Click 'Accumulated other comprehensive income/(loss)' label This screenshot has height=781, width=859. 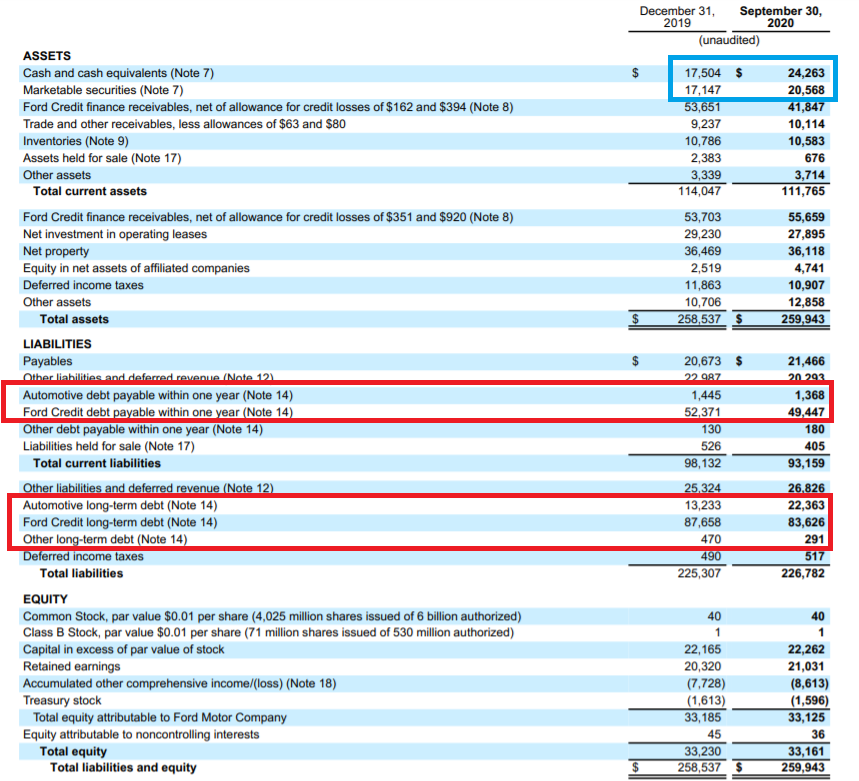click(180, 683)
